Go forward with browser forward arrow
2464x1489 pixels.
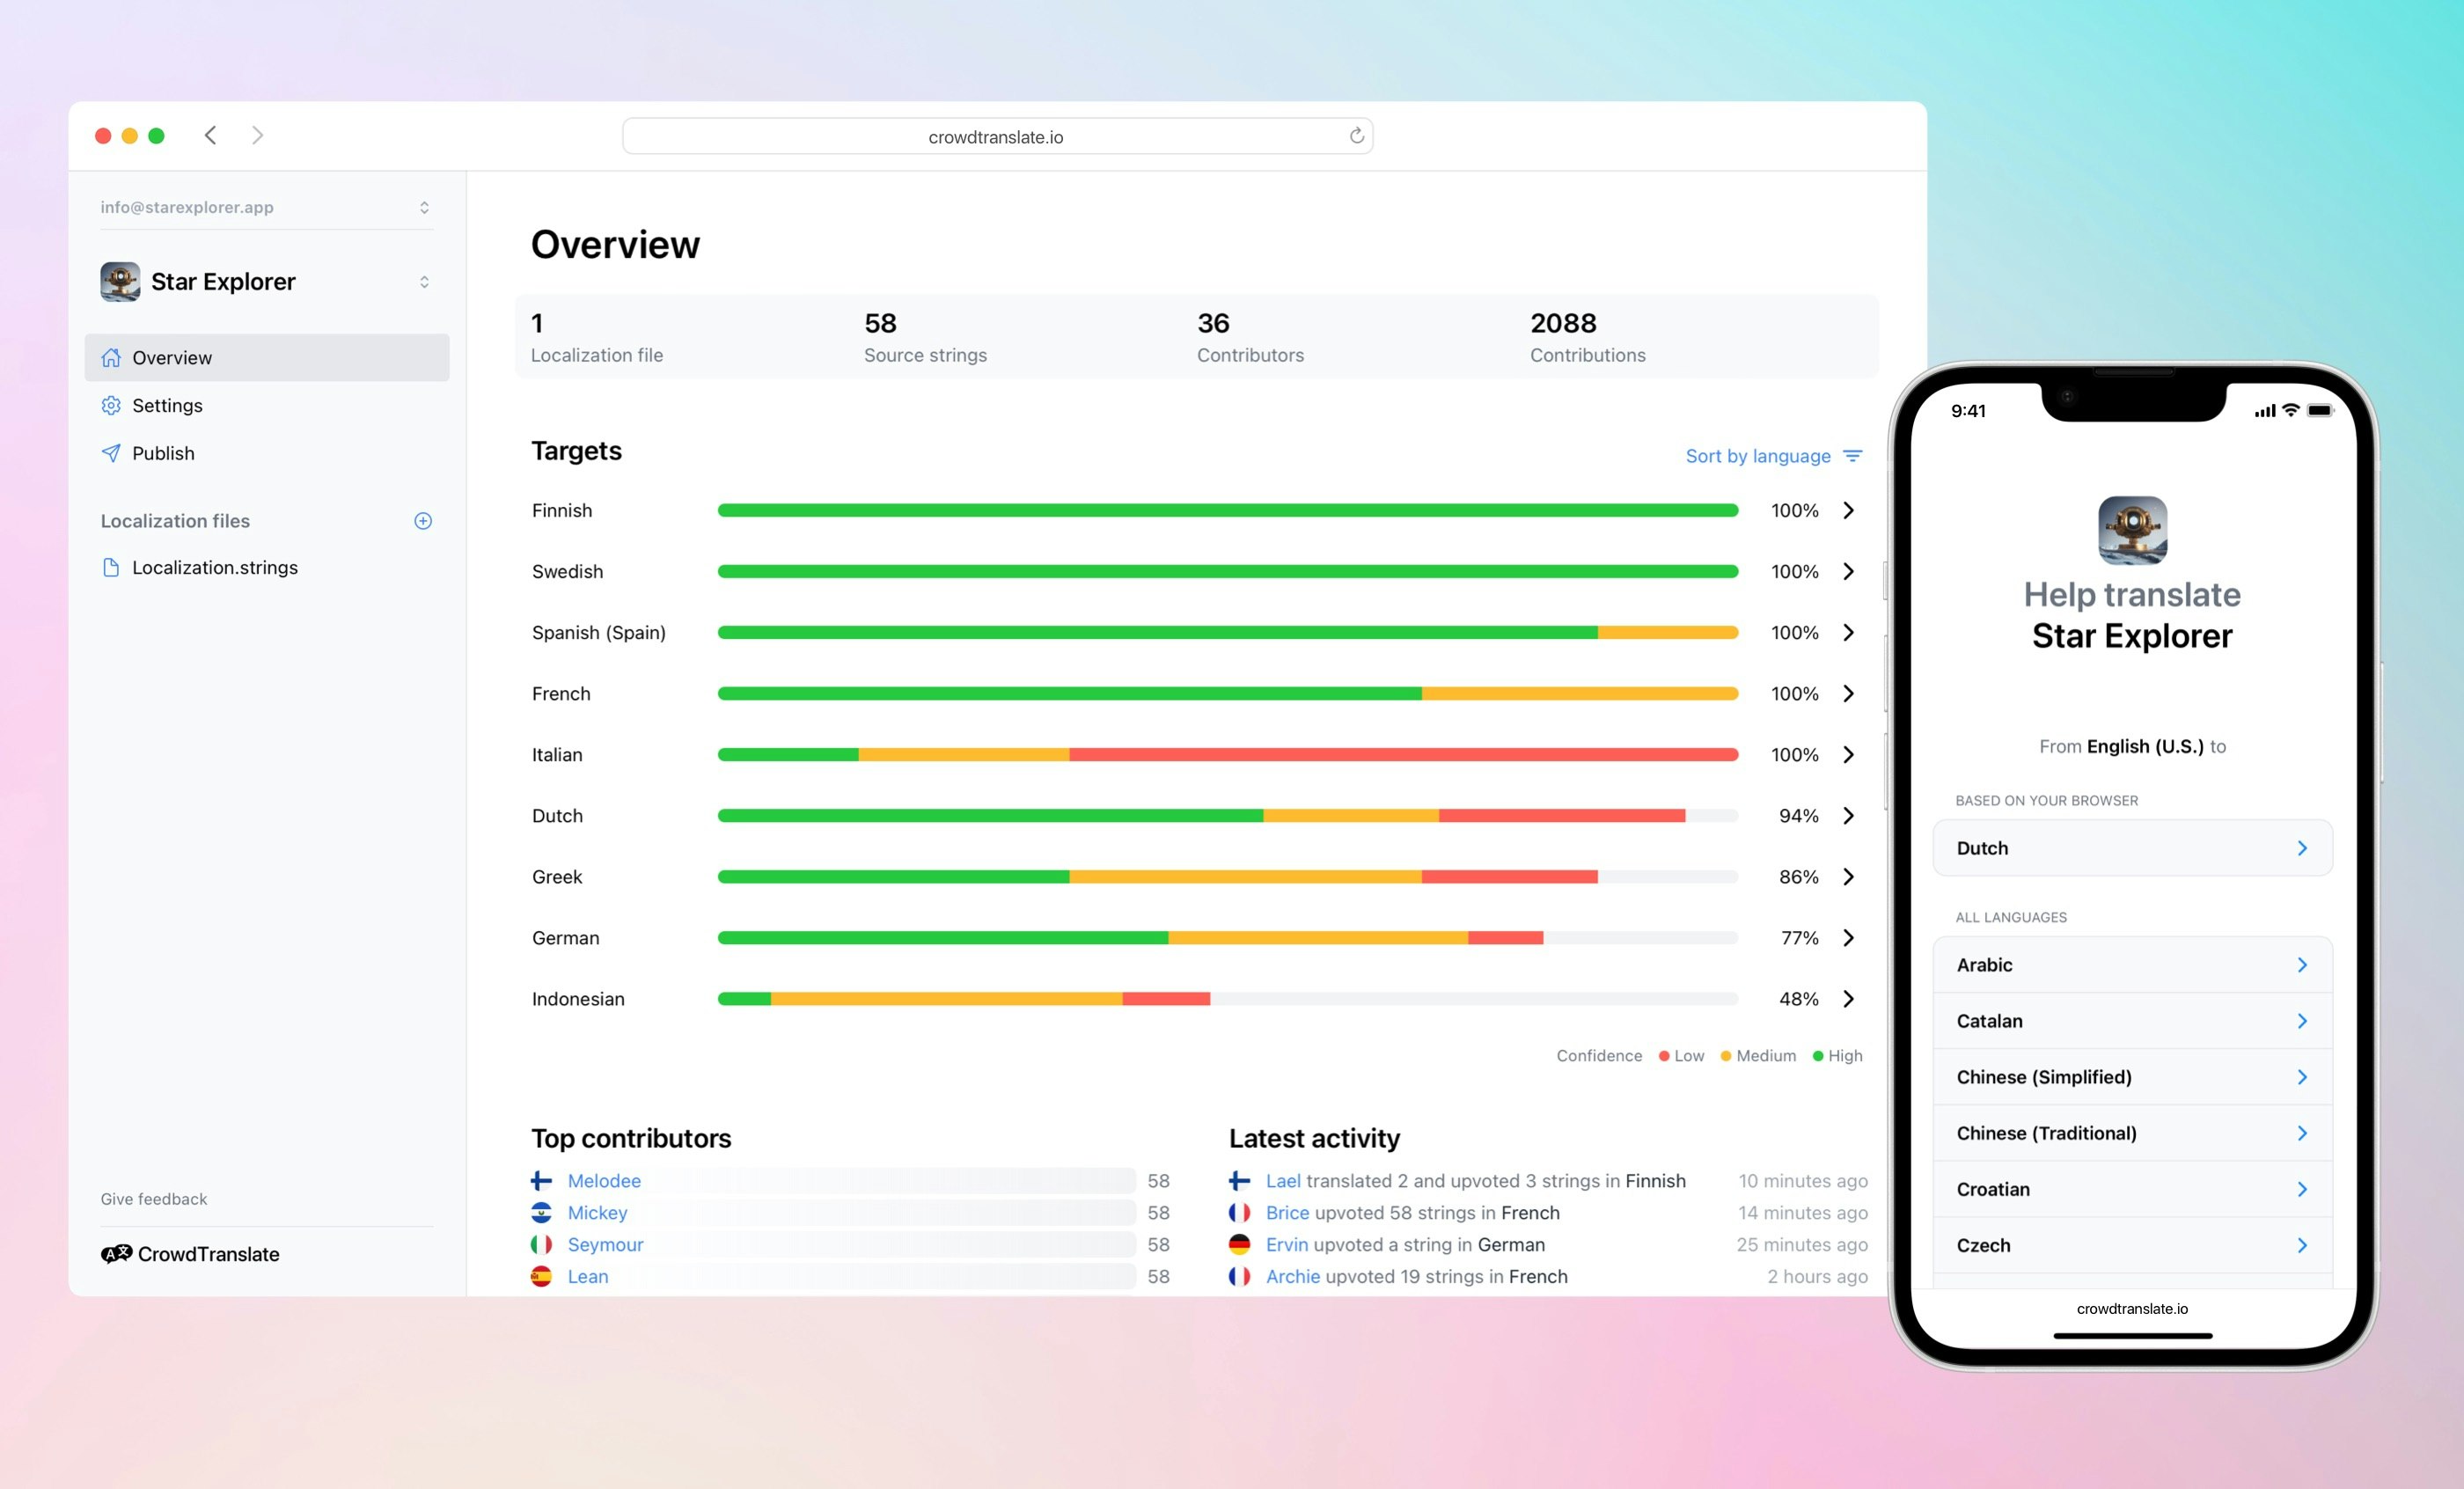coord(257,135)
